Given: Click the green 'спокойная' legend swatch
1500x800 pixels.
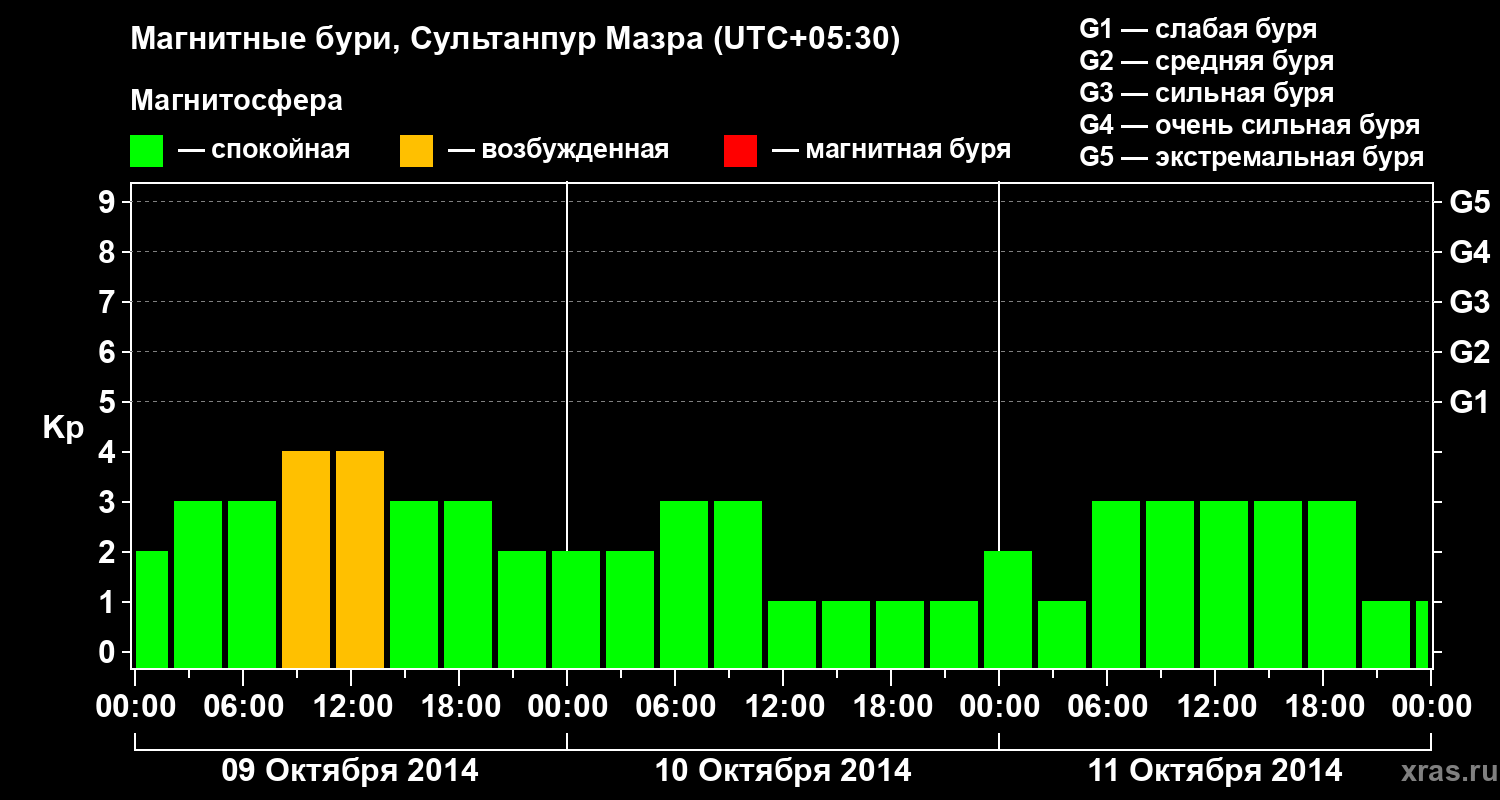Looking at the screenshot, I should pyautogui.click(x=147, y=151).
